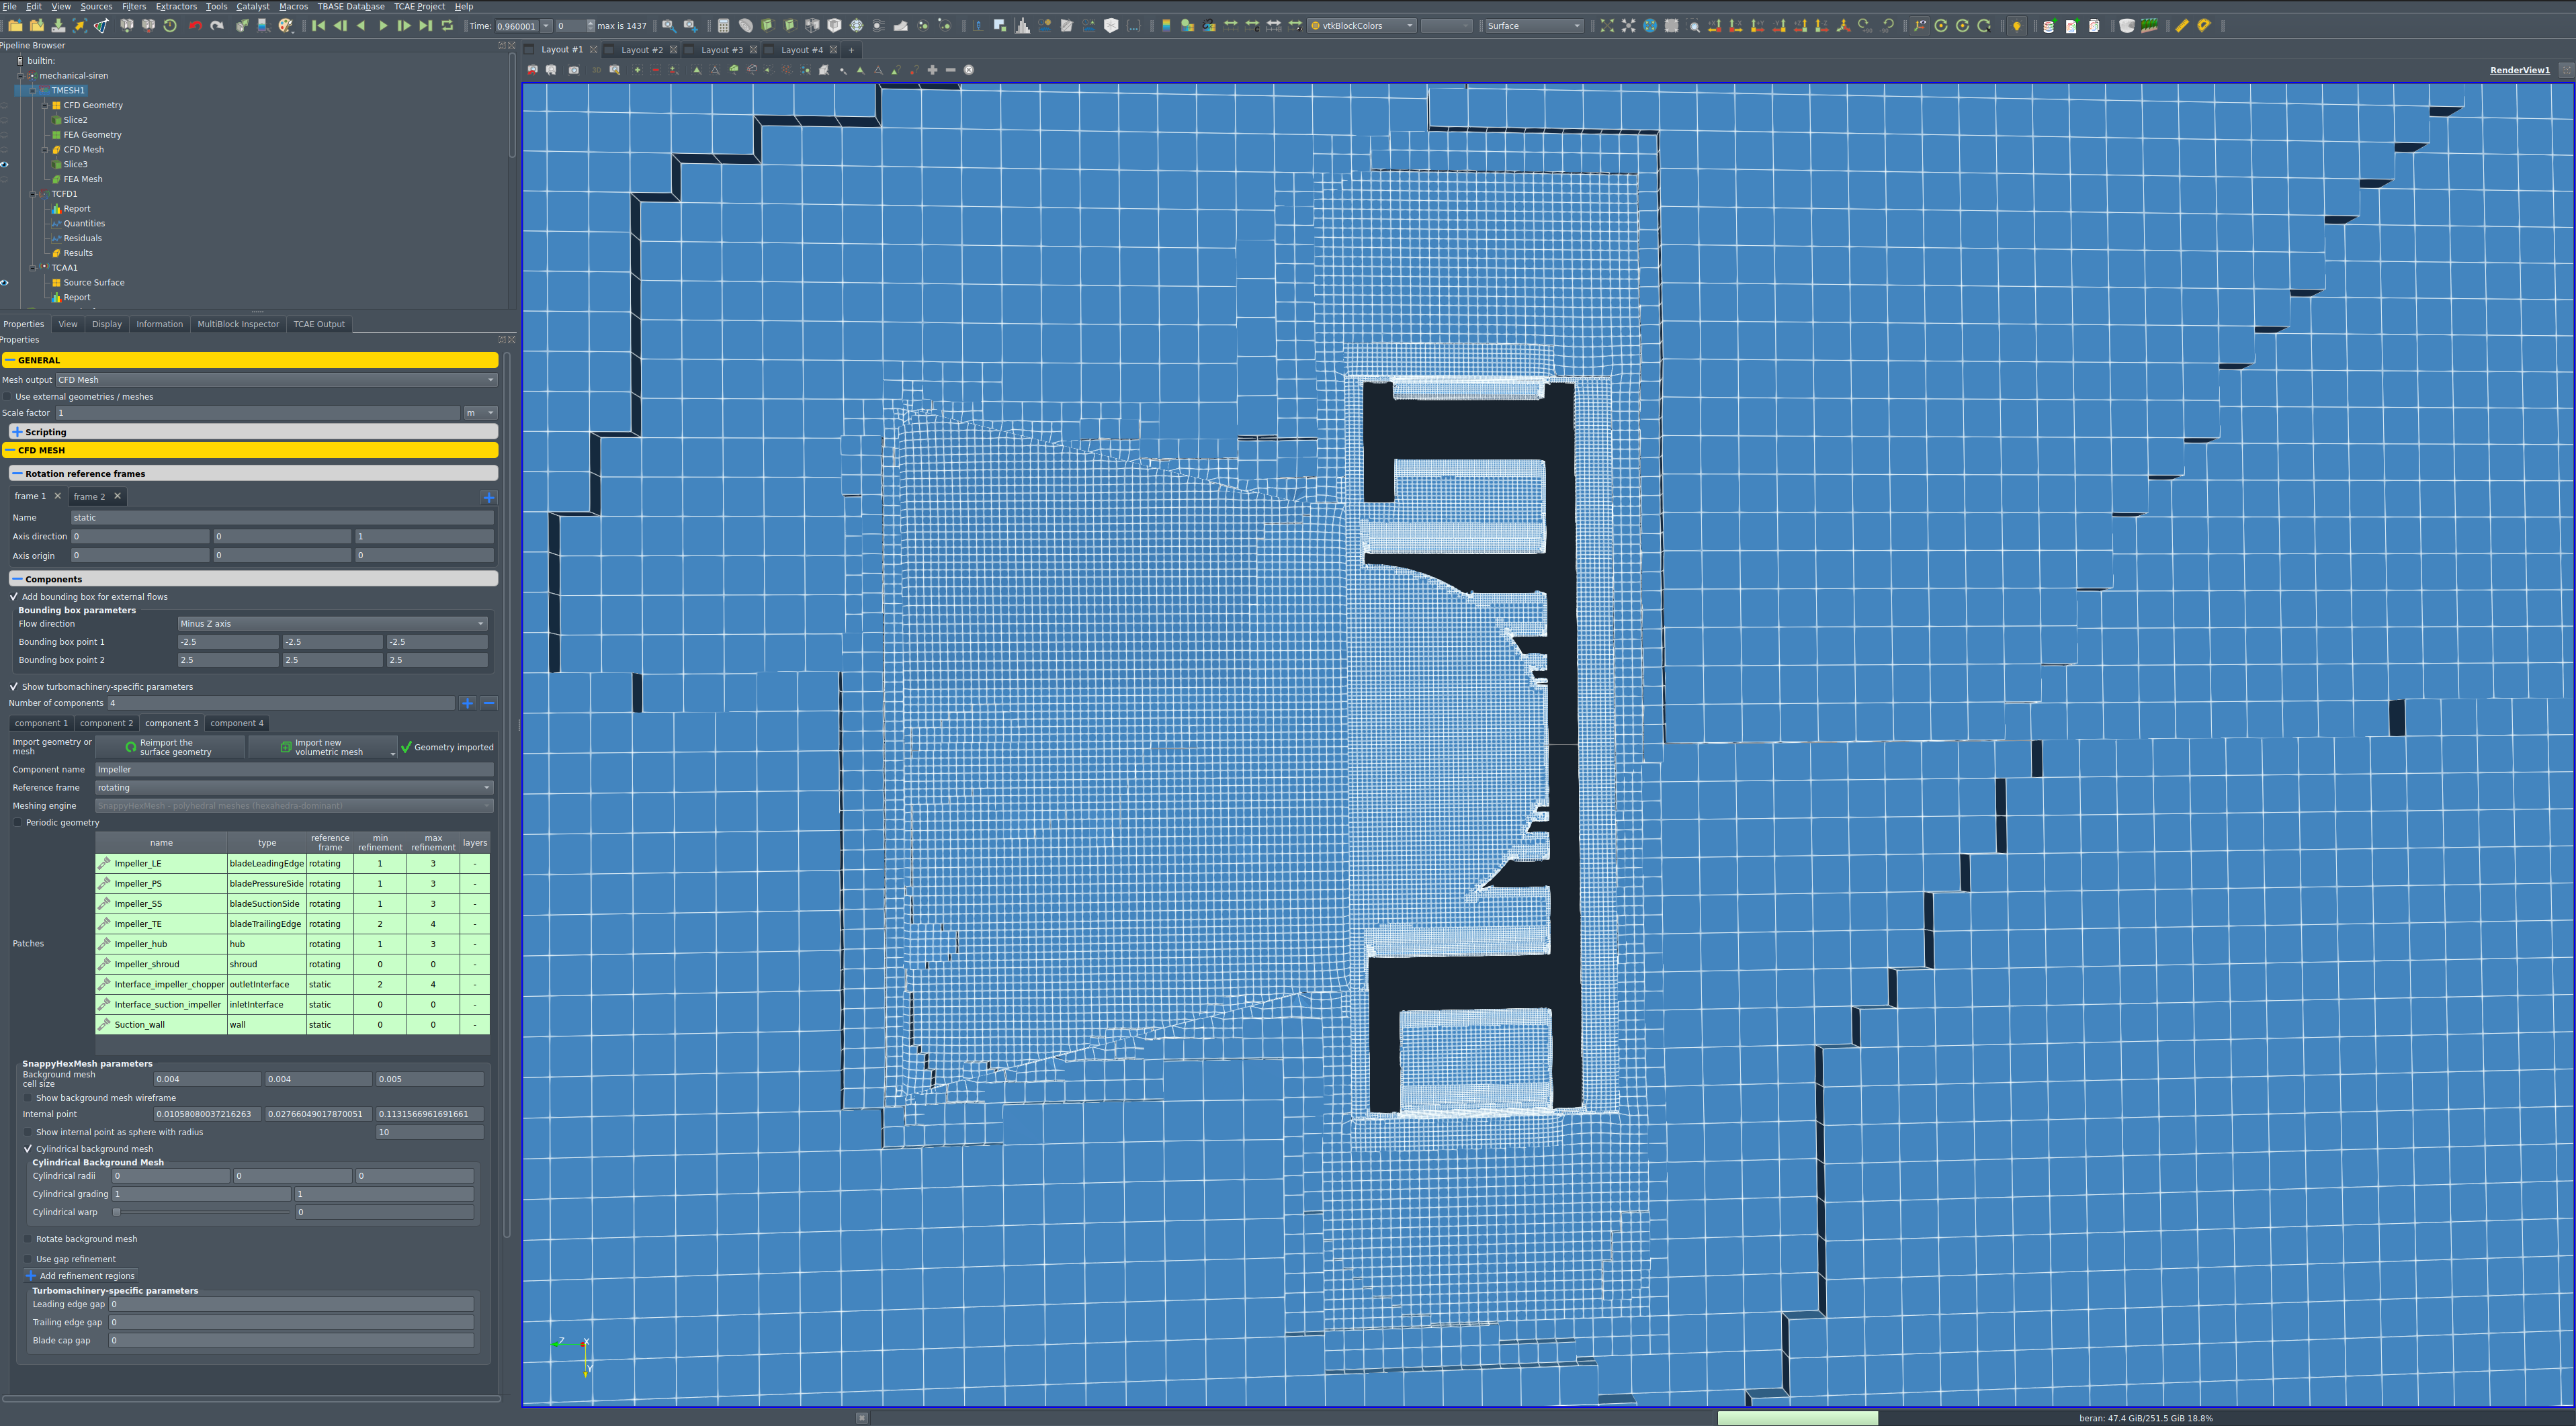Click the Reset Camera icon

click(x=1607, y=26)
